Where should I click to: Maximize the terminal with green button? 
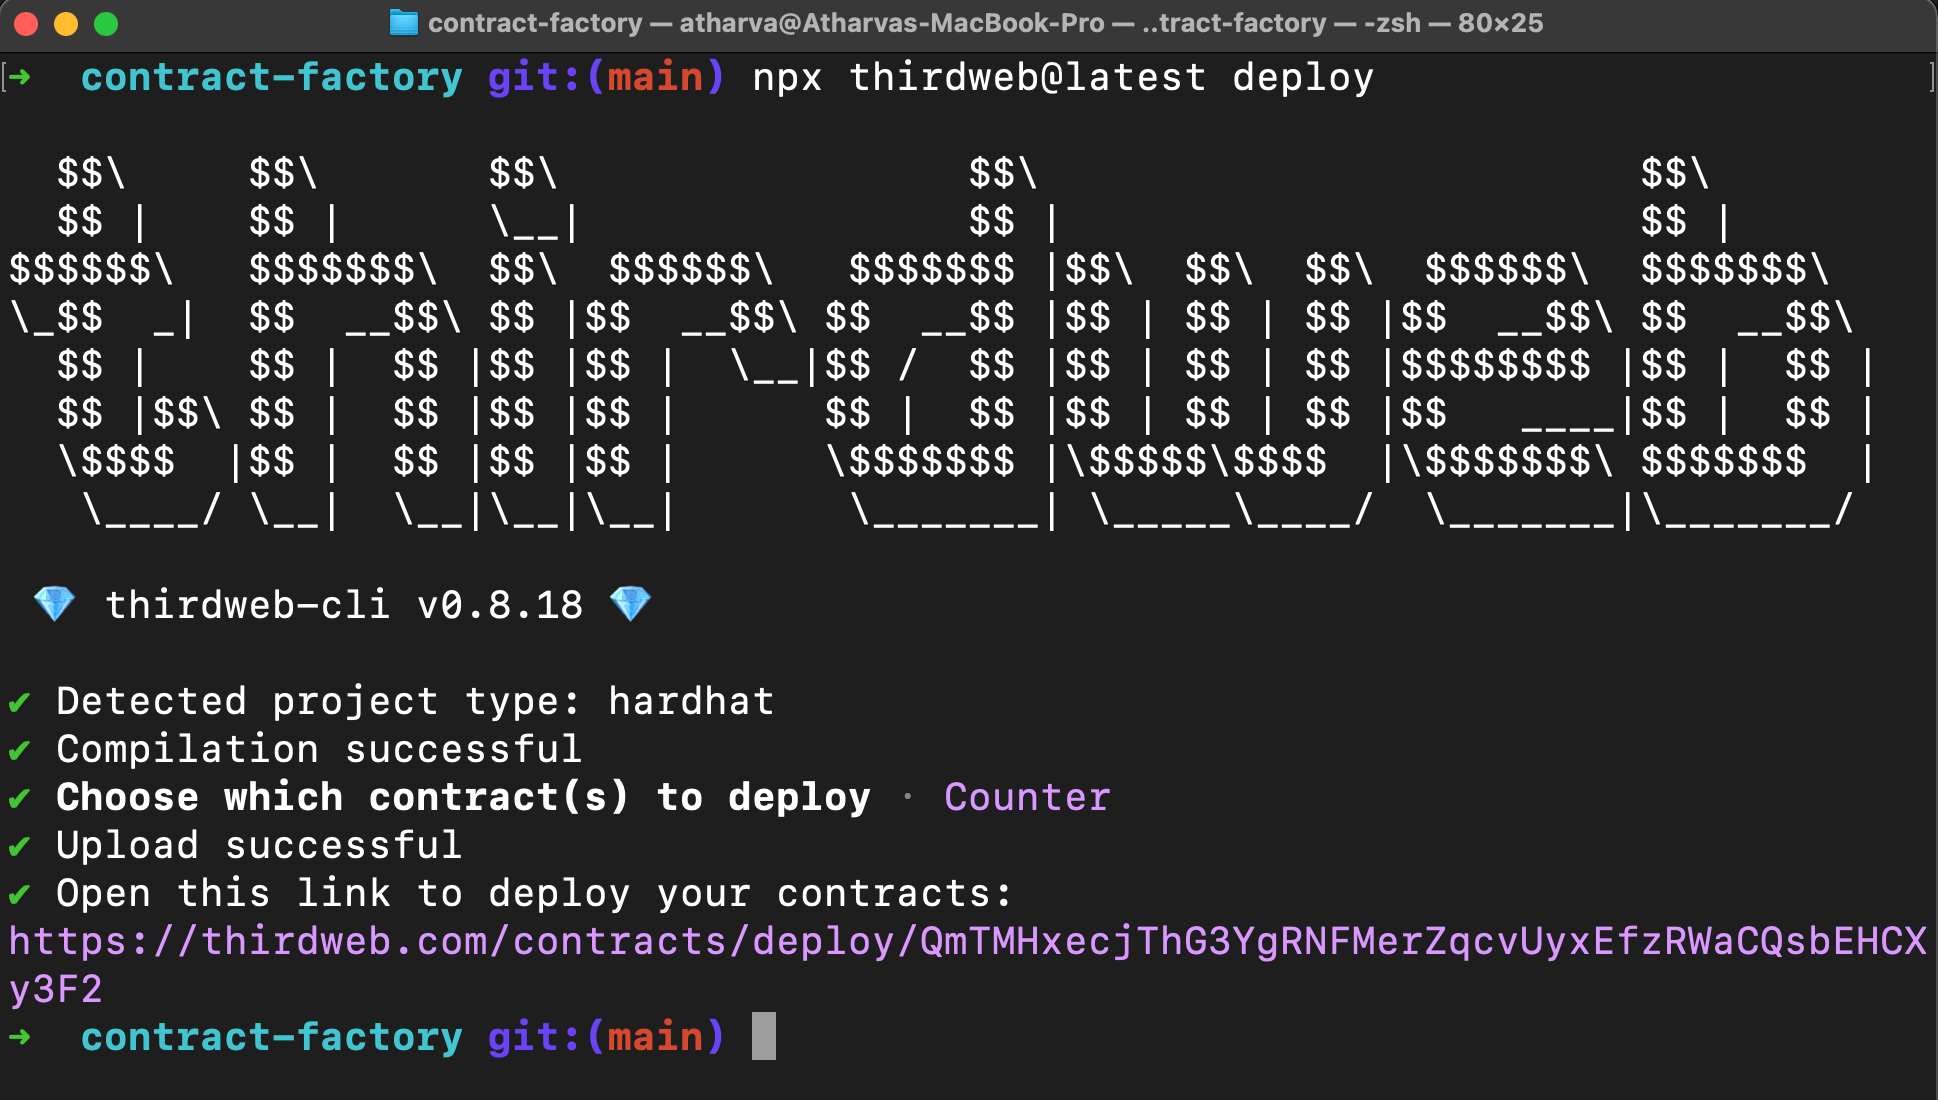(x=106, y=23)
